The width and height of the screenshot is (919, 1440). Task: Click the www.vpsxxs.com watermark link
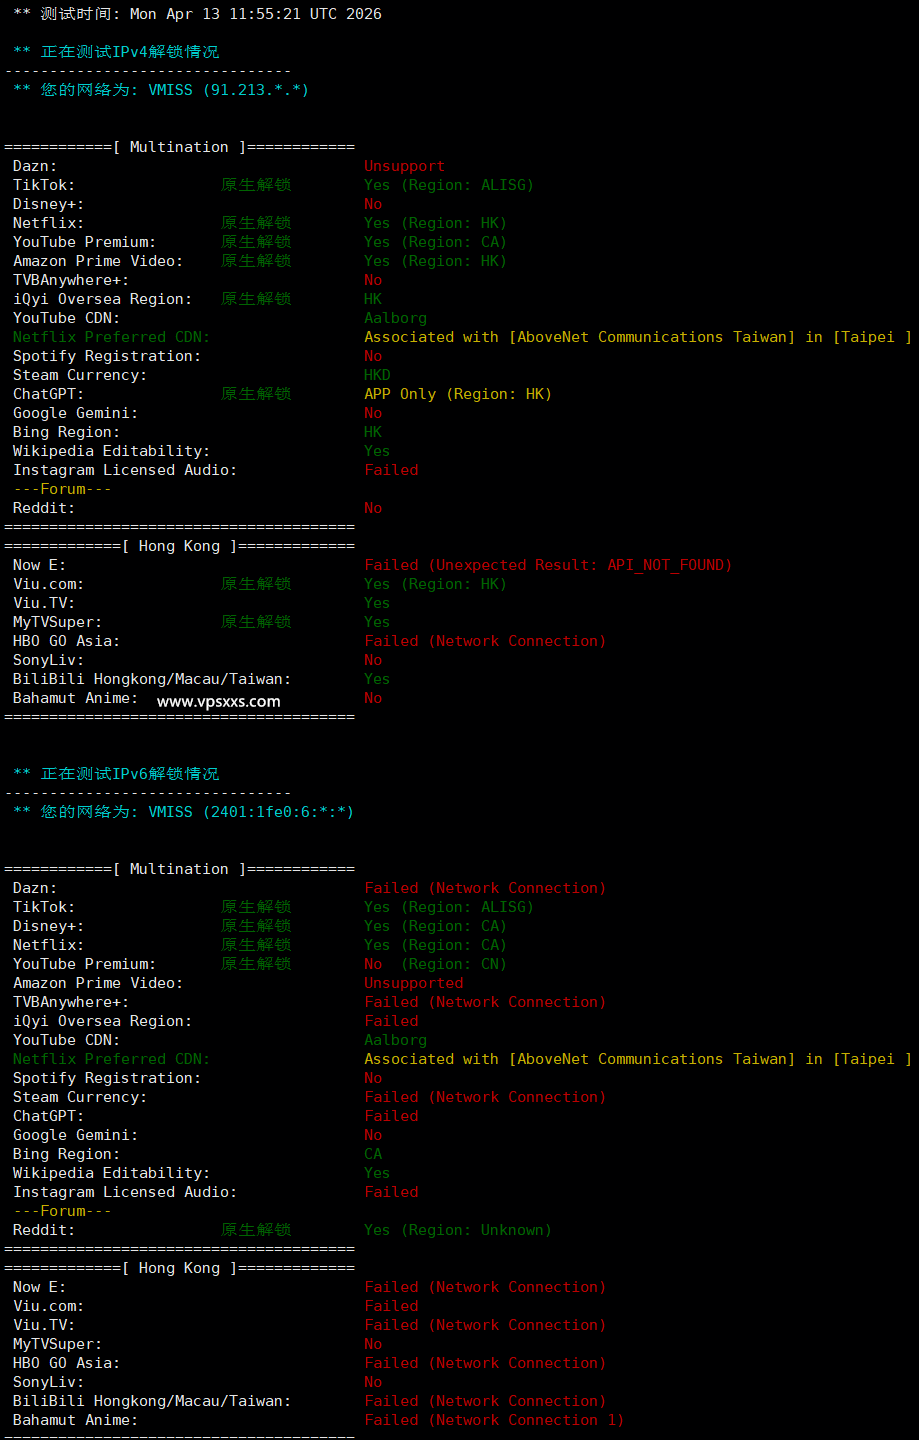218,701
